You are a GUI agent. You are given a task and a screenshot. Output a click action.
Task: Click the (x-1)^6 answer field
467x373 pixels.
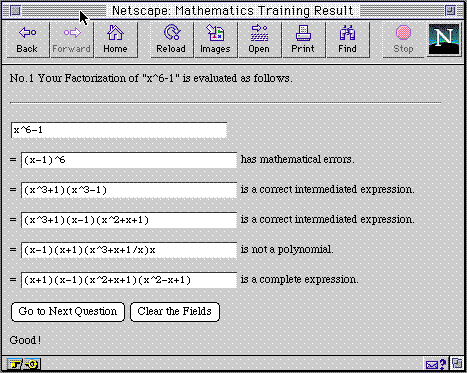click(x=129, y=160)
